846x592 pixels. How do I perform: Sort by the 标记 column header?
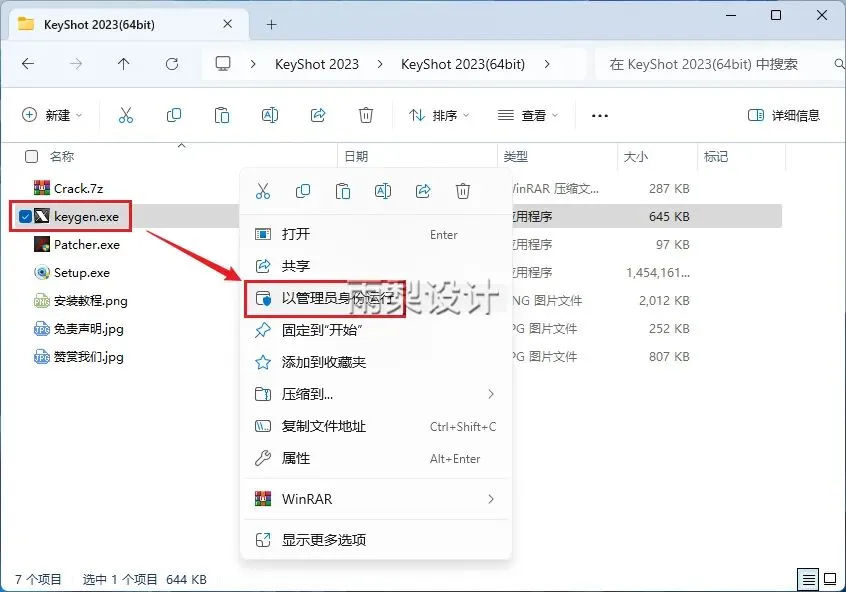point(716,156)
